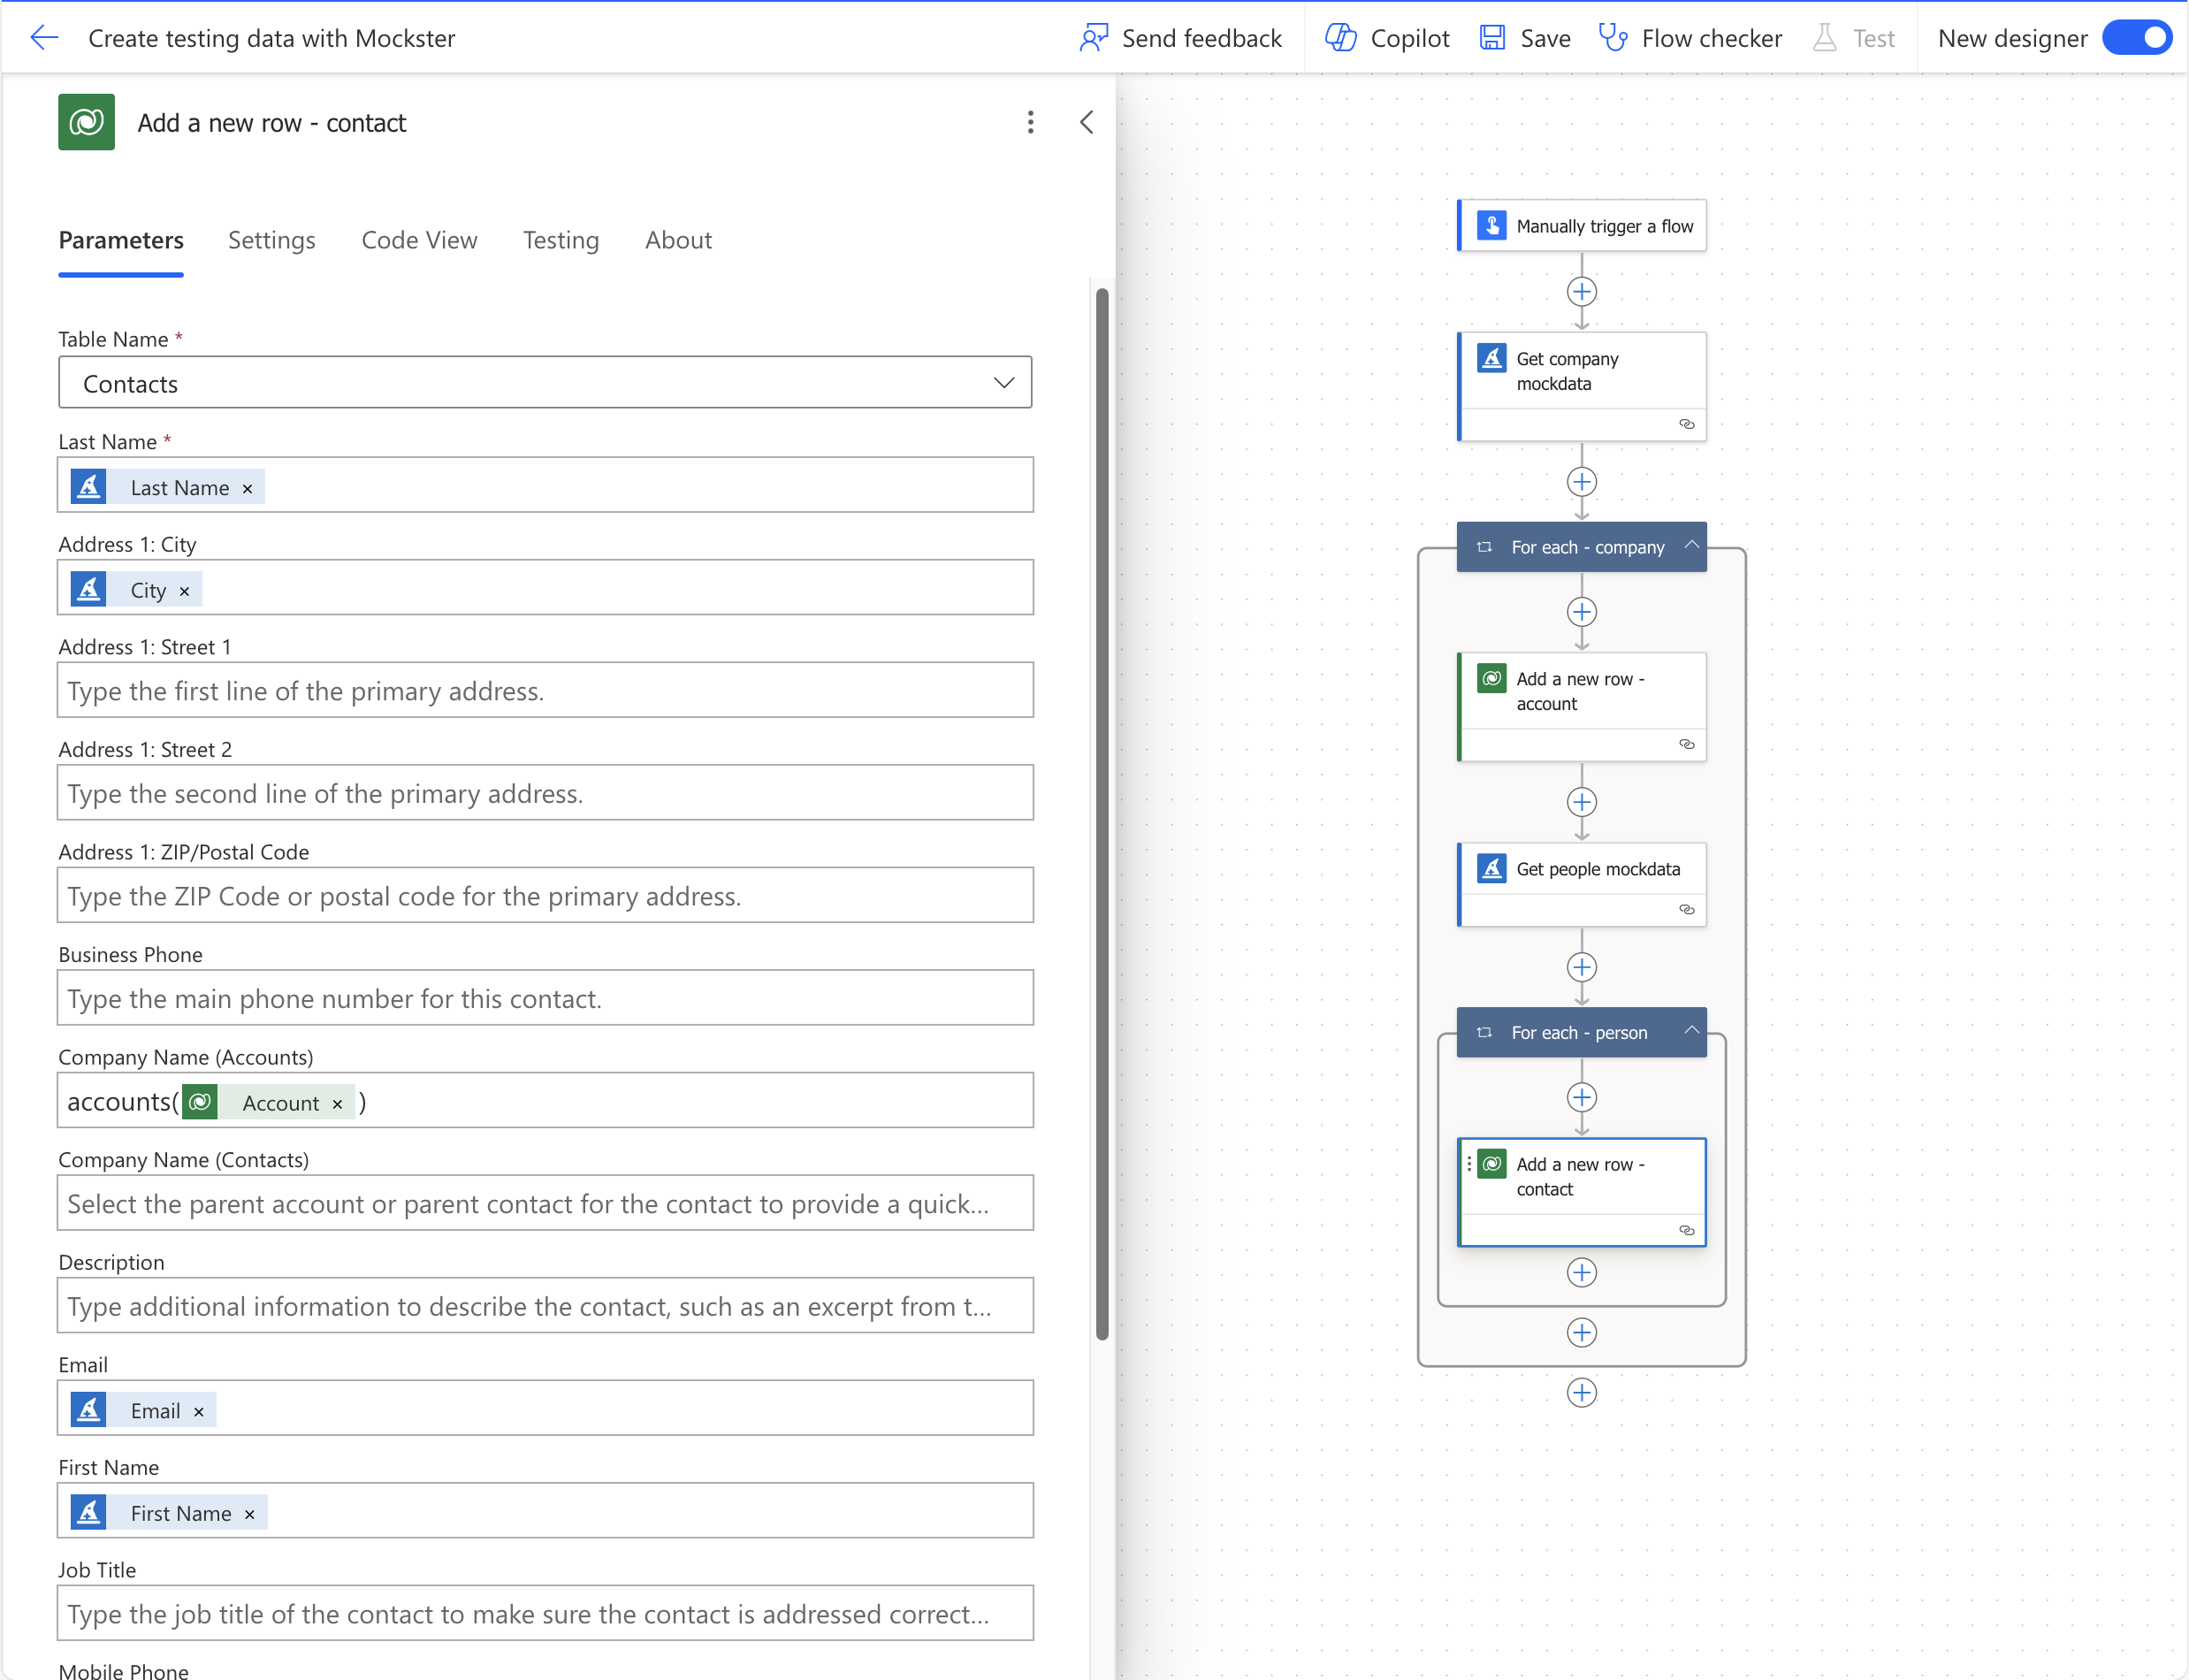Click the back arrow navigation icon

(x=44, y=35)
